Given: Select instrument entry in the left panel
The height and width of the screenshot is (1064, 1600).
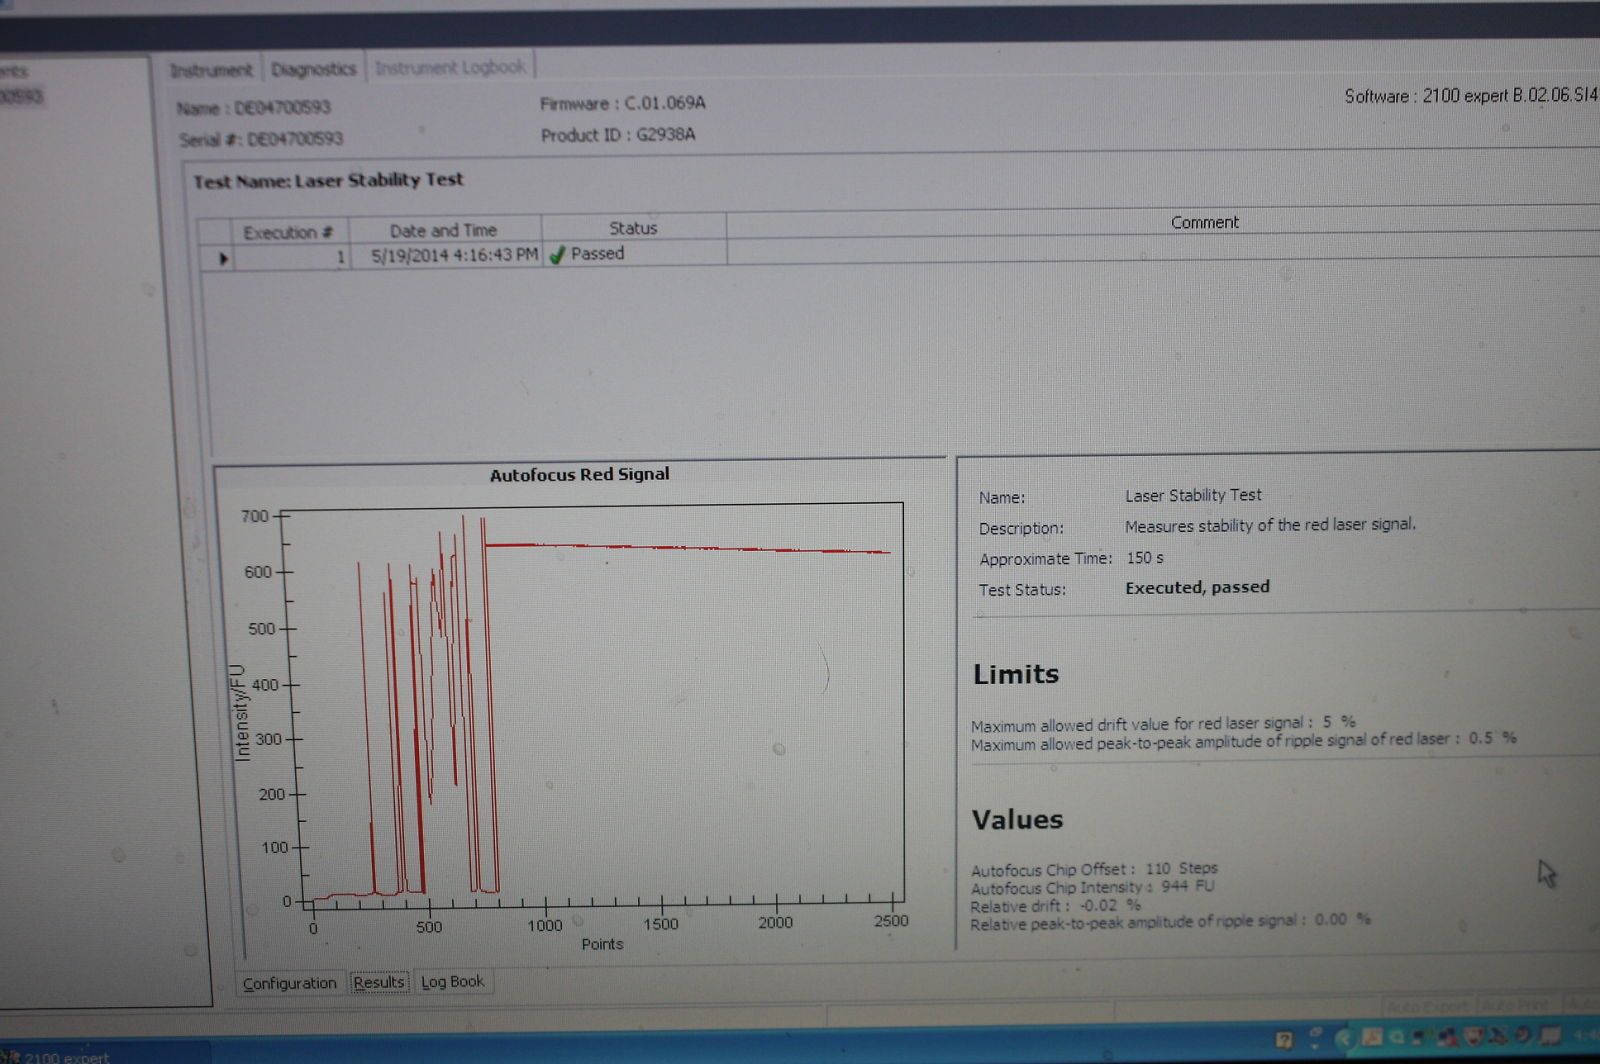Looking at the screenshot, I should point(20,96).
